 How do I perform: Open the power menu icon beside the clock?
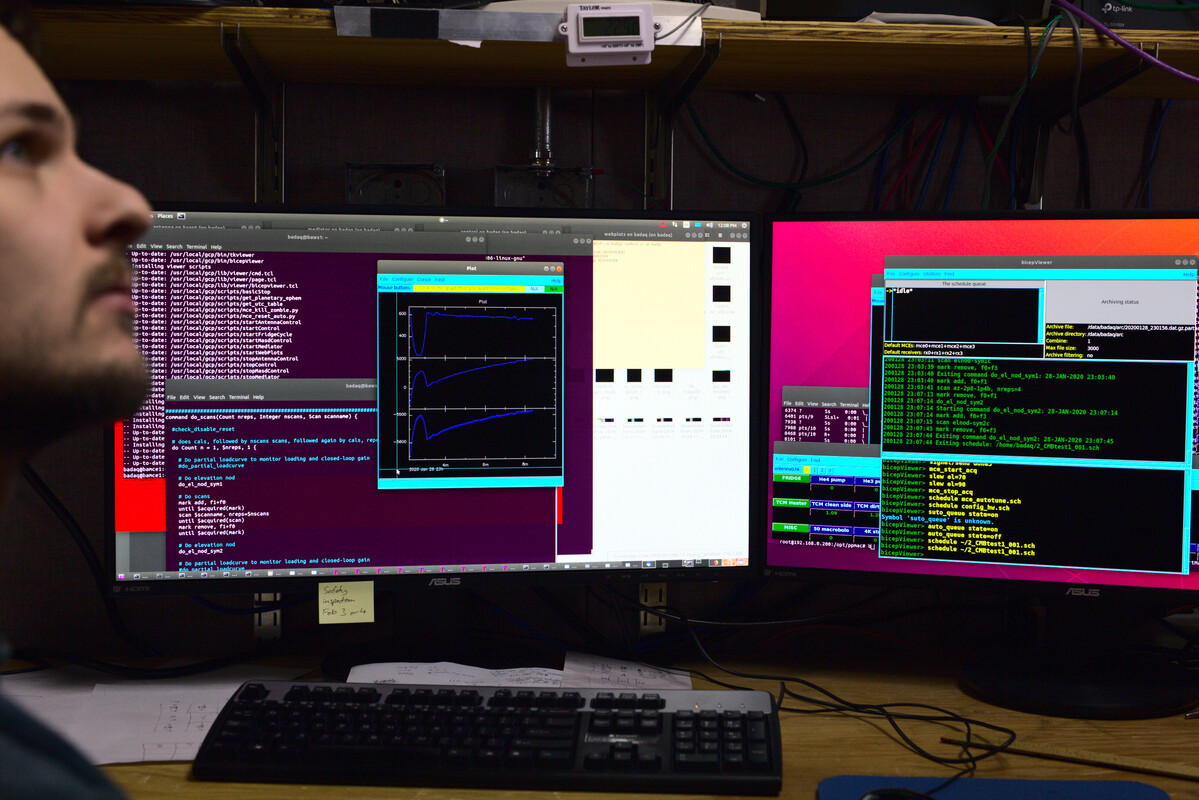click(745, 226)
